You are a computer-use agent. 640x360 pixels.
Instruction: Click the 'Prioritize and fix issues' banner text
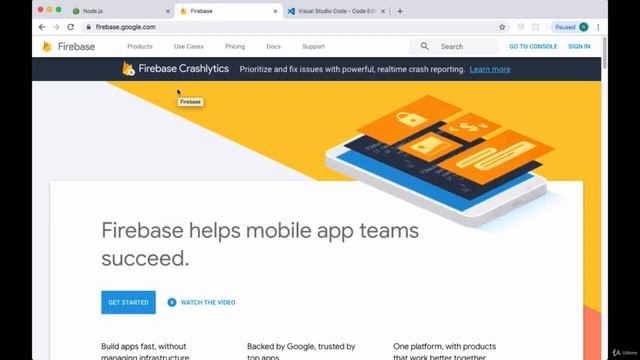click(x=352, y=69)
